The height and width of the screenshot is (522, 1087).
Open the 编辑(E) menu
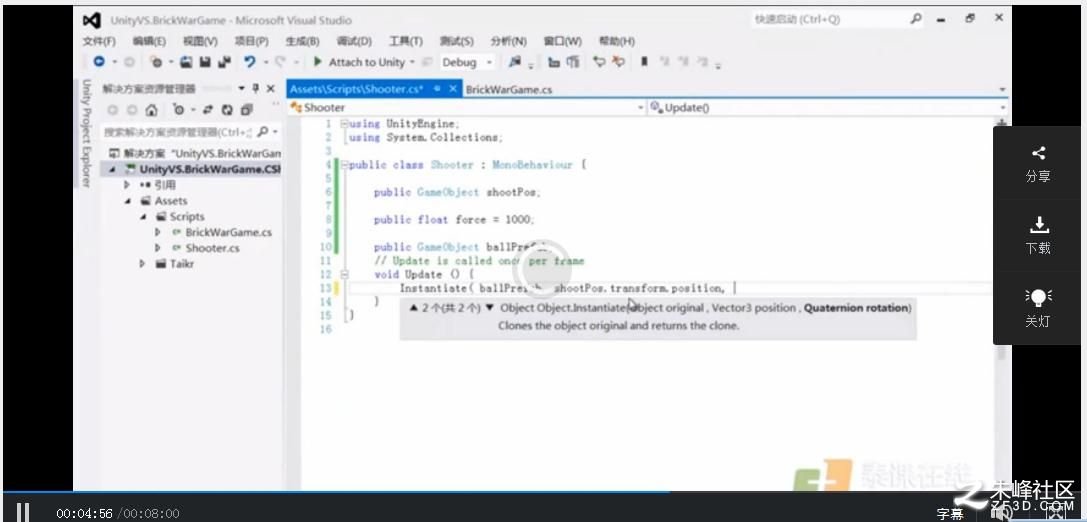click(x=150, y=42)
